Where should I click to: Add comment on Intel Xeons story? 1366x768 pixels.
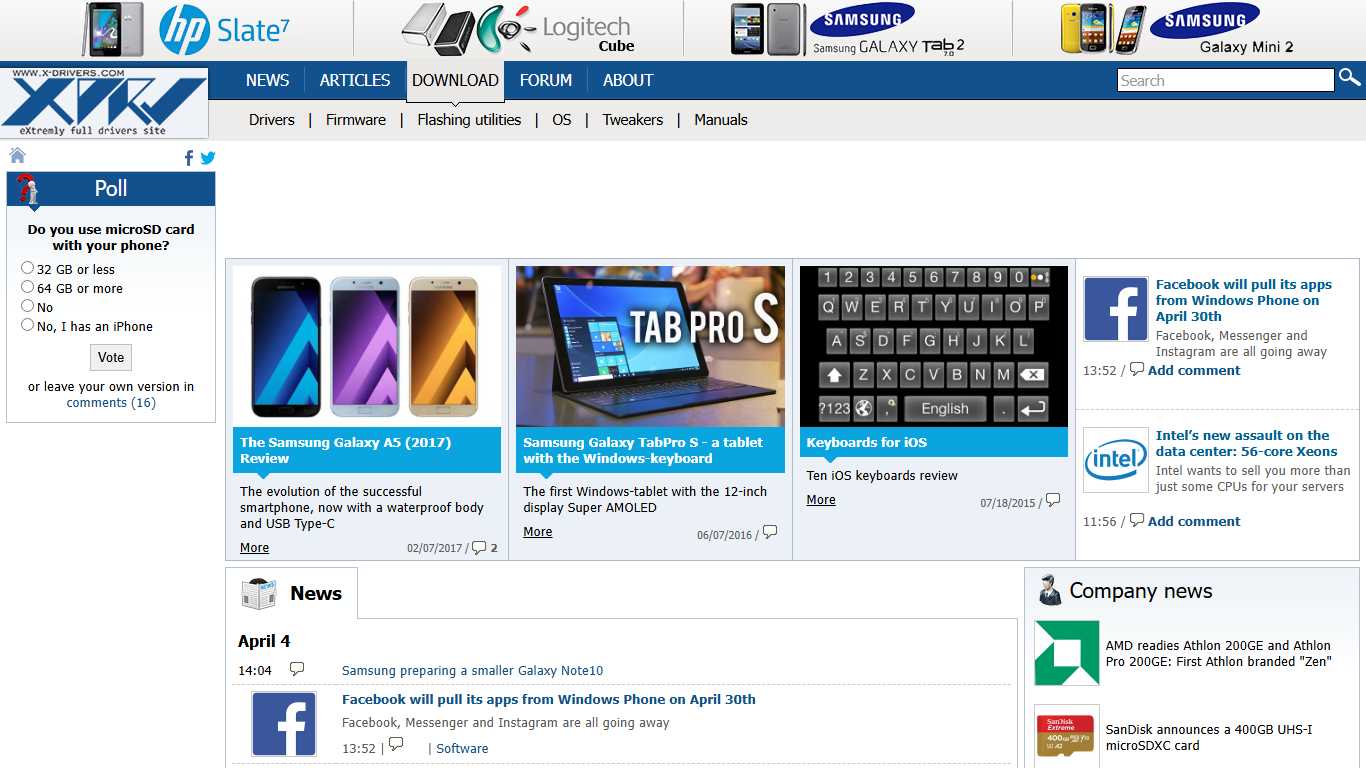pos(1194,521)
